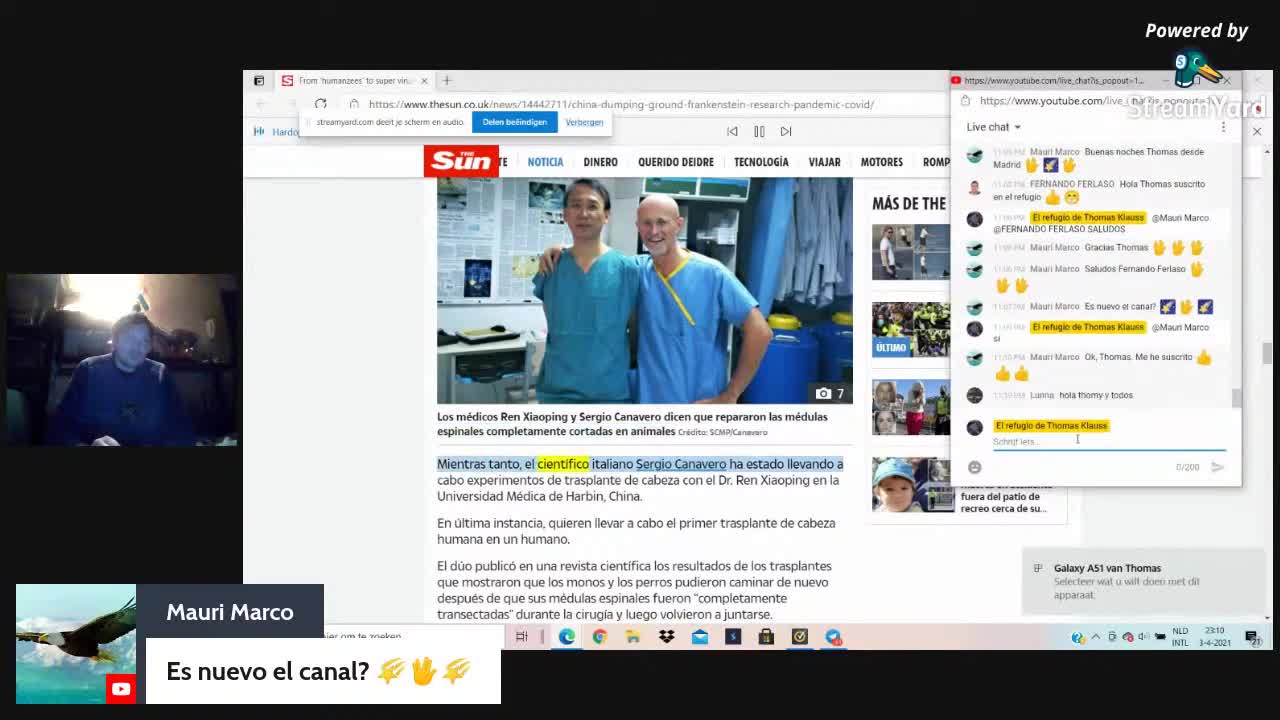Follow the 'Sergio Canavero' link
This screenshot has width=1280, height=720.
tap(681, 464)
